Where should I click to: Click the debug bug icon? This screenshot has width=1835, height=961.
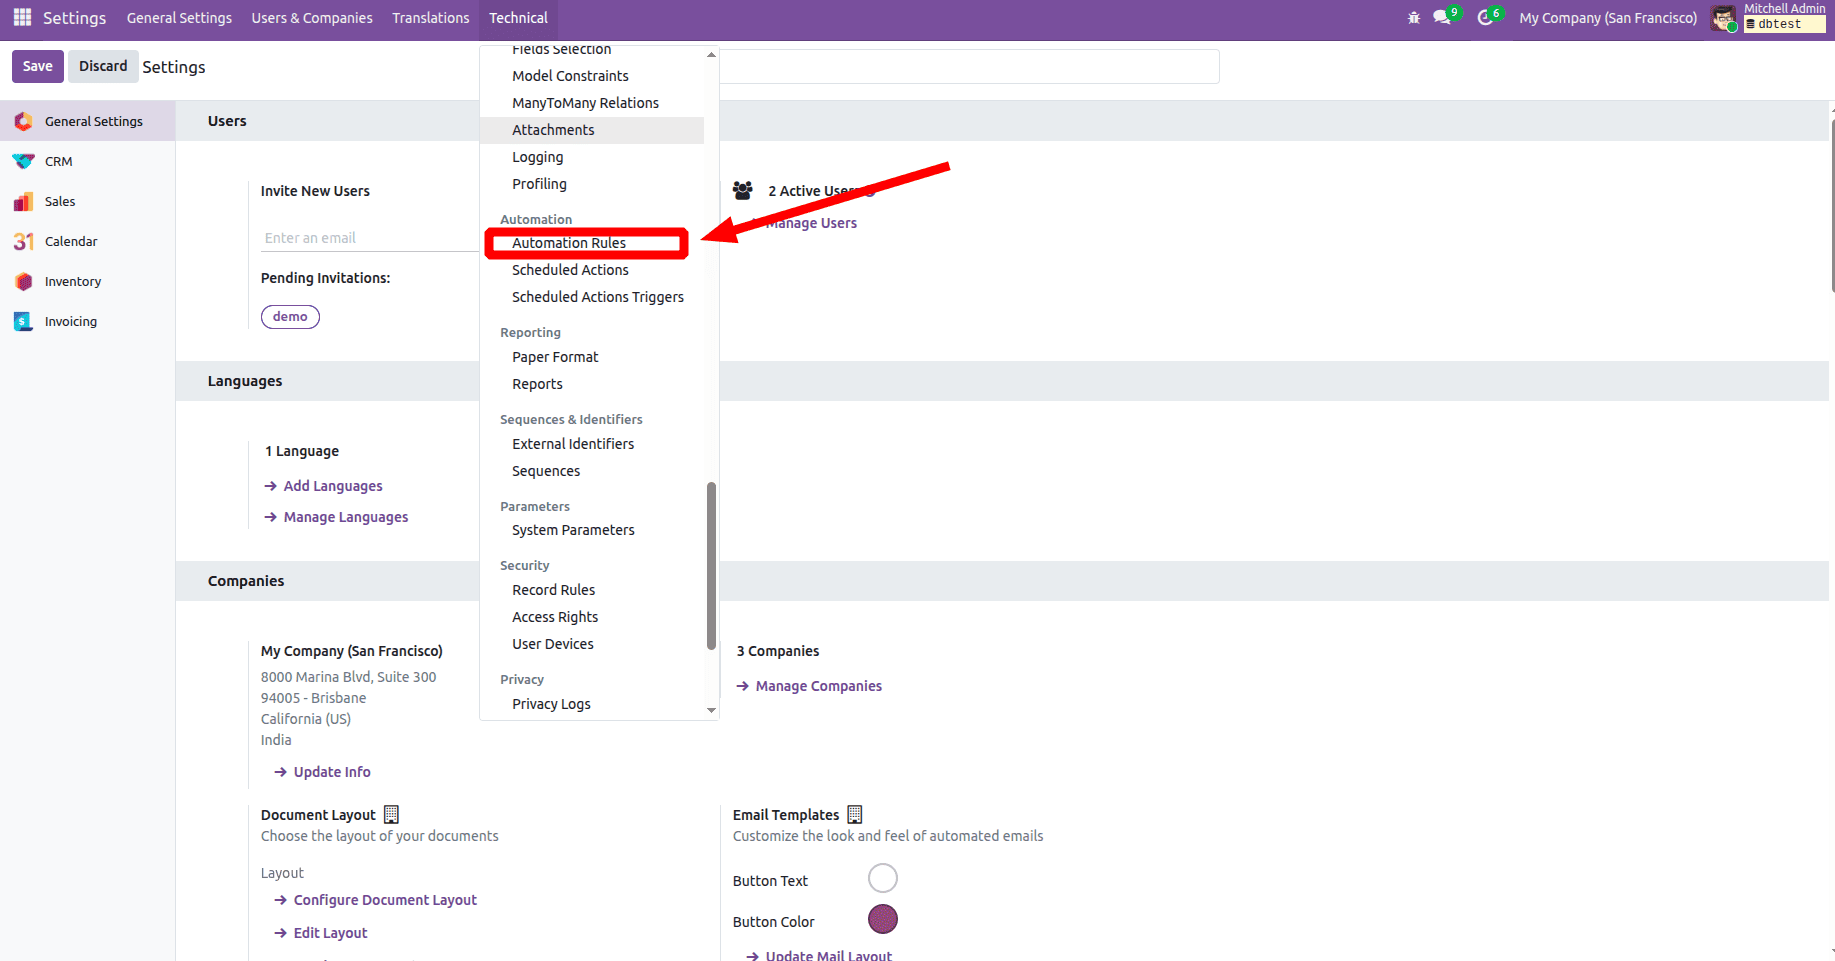coord(1413,18)
